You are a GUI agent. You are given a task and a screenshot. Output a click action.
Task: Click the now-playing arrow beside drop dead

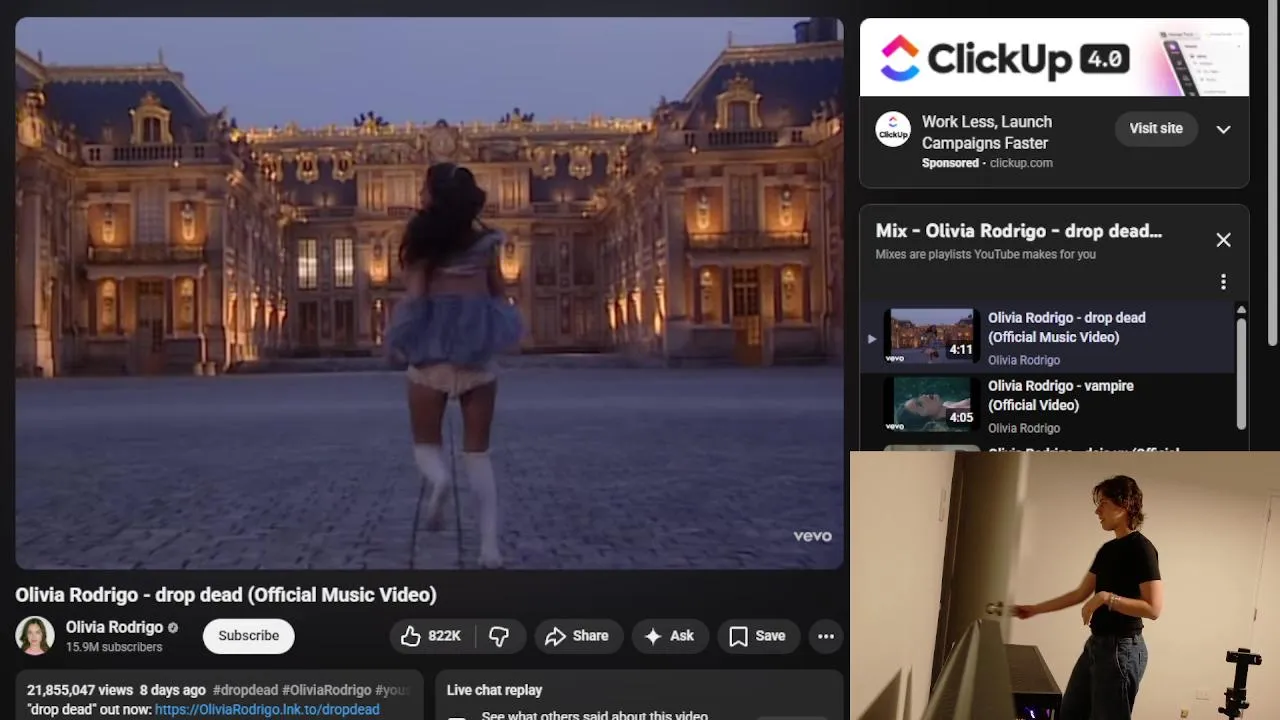[872, 338]
